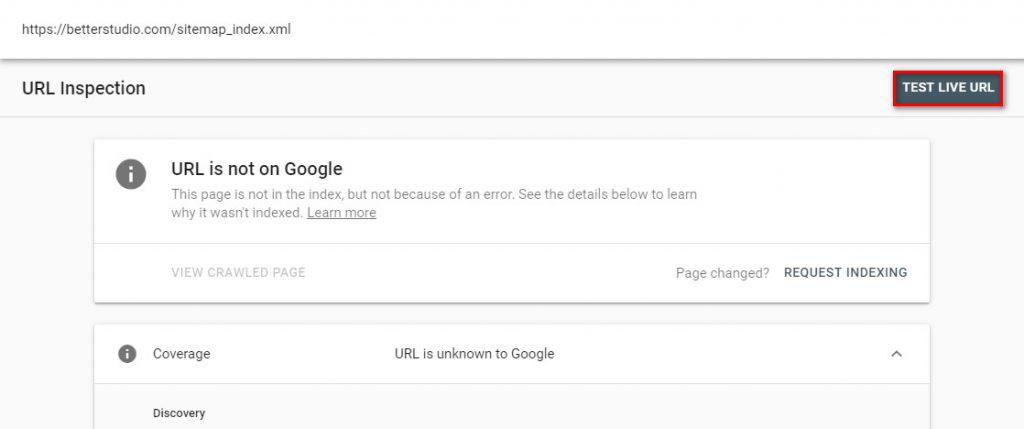The image size is (1024, 429).
Task: Click the greyed VIEW CRAWLED PAGE button
Action: coord(238,272)
